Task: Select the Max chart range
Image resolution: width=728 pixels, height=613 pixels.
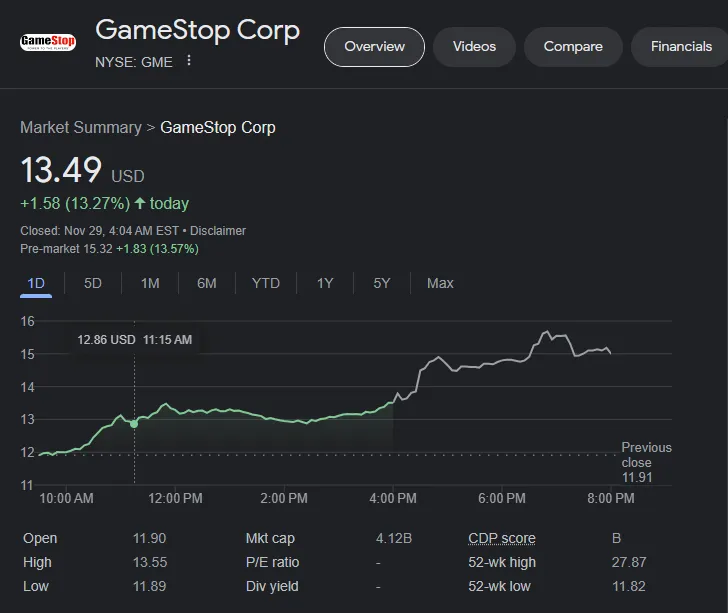Action: [x=440, y=283]
